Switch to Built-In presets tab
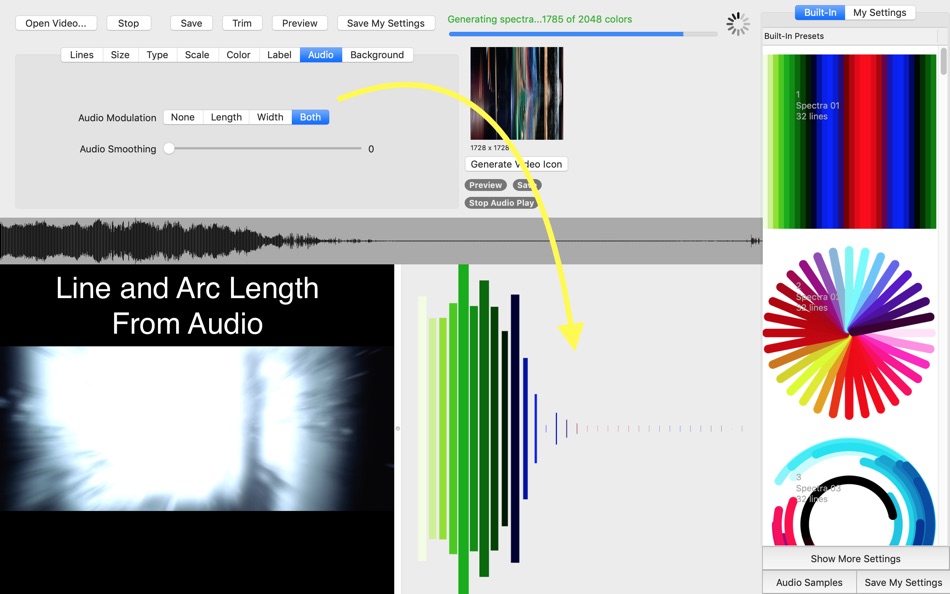The image size is (950, 594). 820,12
